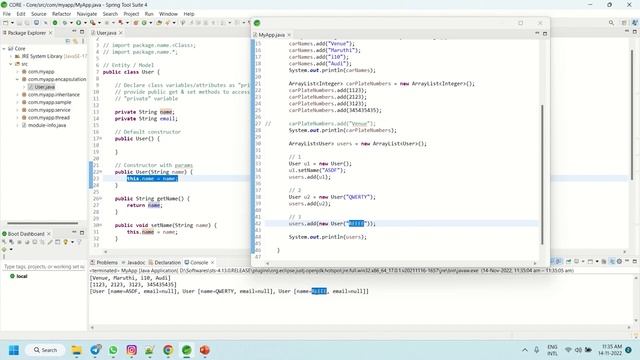Close the Package Explorer tab
The image size is (640, 360).
pyautogui.click(x=51, y=33)
